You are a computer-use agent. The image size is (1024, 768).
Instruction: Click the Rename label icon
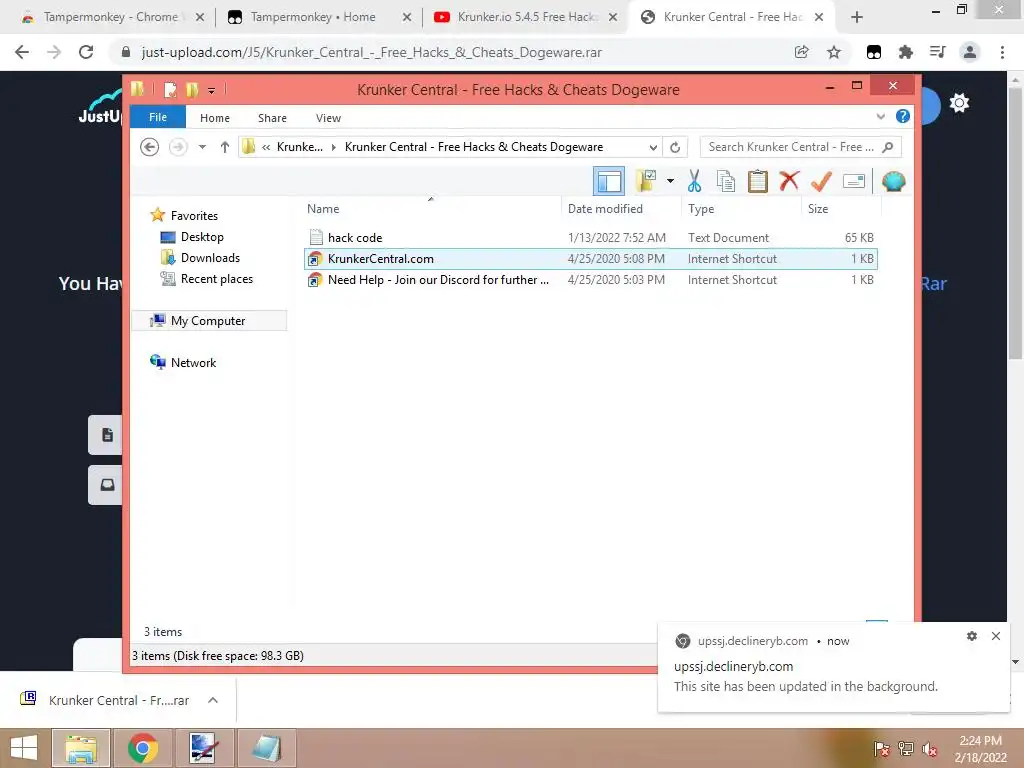(x=854, y=181)
